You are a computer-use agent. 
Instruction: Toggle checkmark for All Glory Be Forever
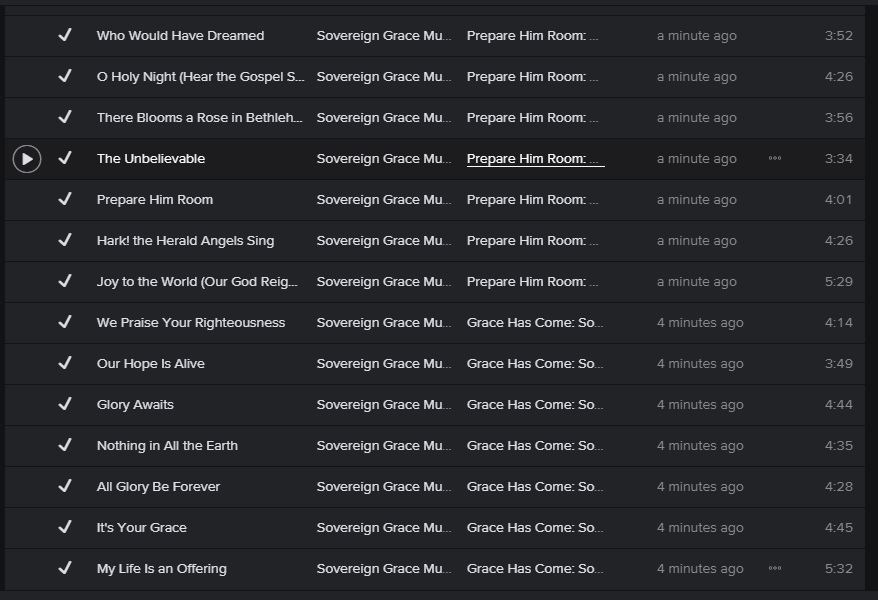(x=65, y=486)
